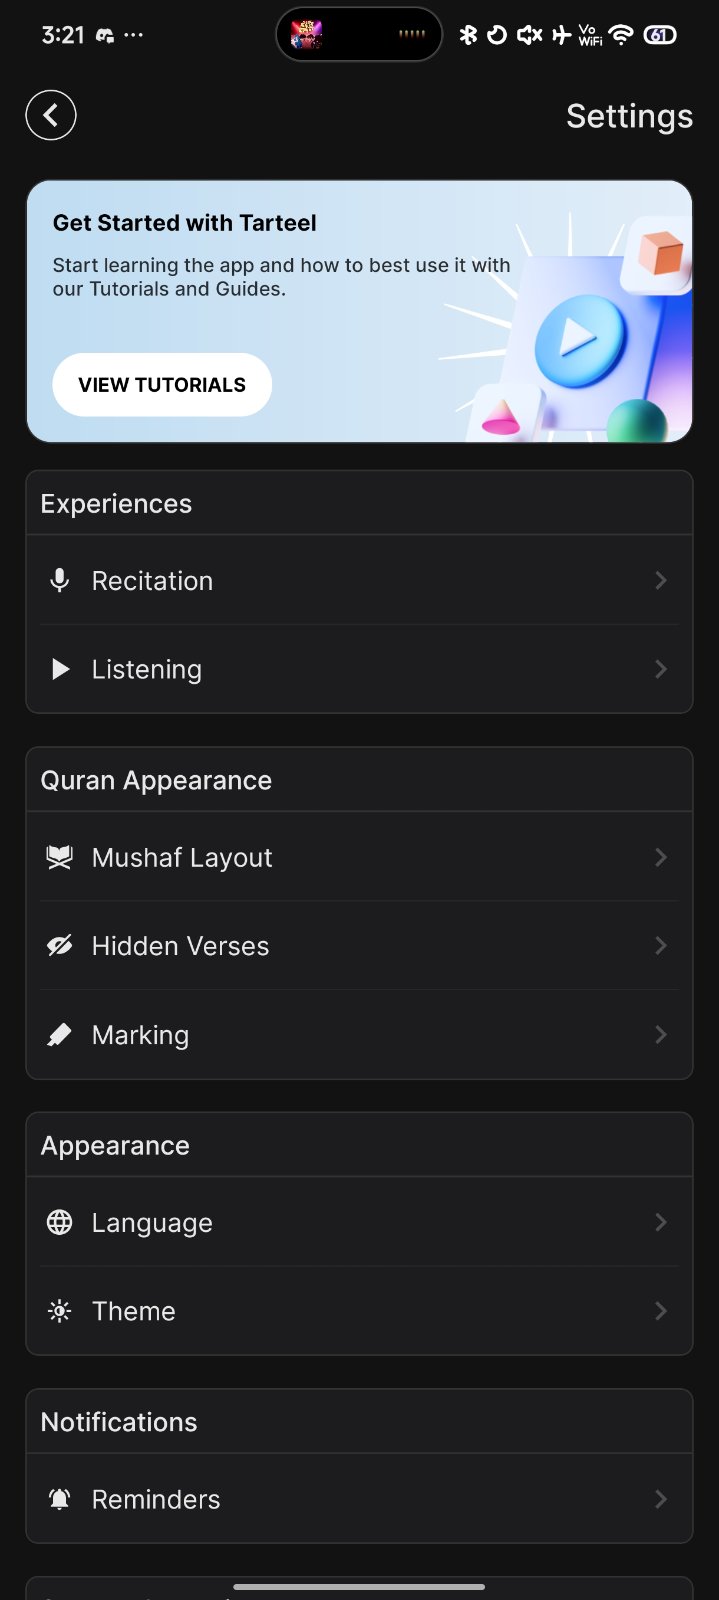Open the Marking settings row
Viewport: 719px width, 1600px height.
tap(140, 1035)
